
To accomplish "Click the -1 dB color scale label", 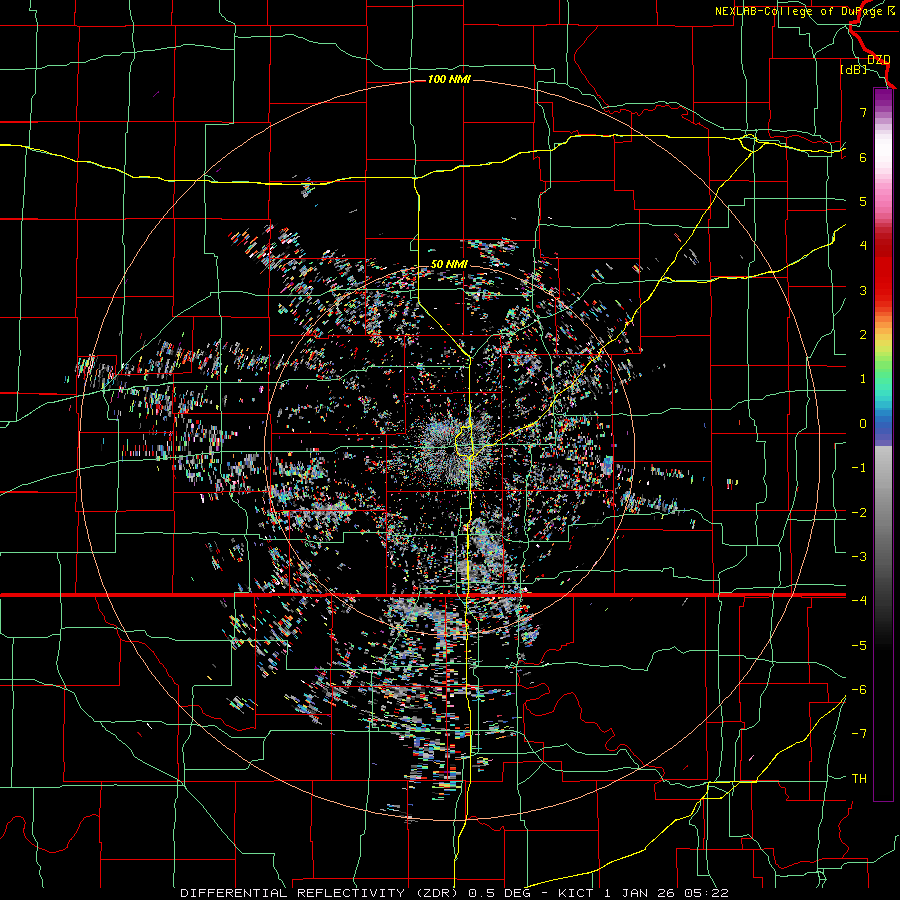I will click(859, 468).
